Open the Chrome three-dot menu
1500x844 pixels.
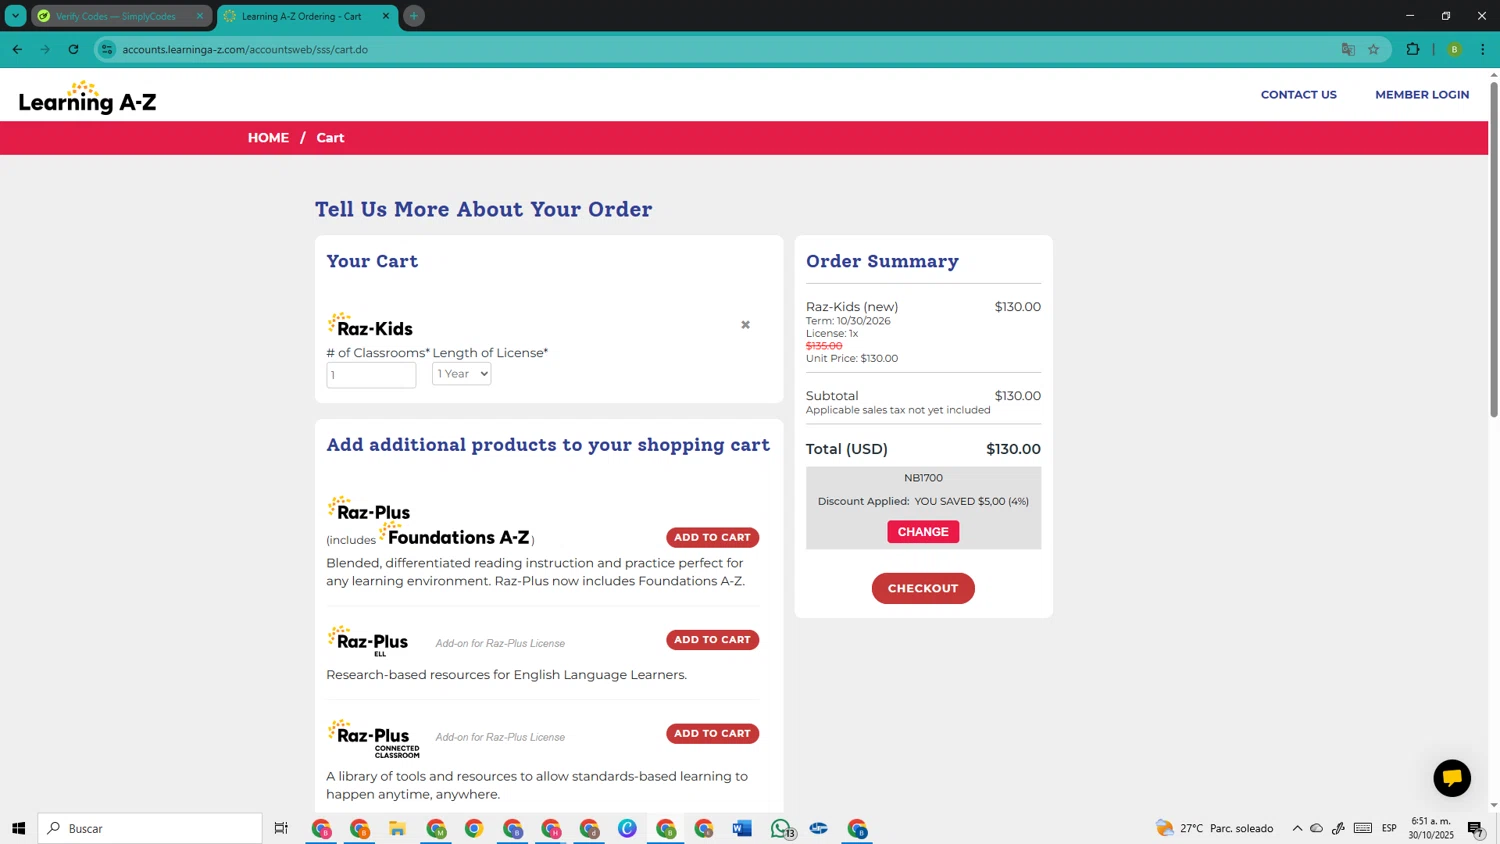tap(1482, 49)
